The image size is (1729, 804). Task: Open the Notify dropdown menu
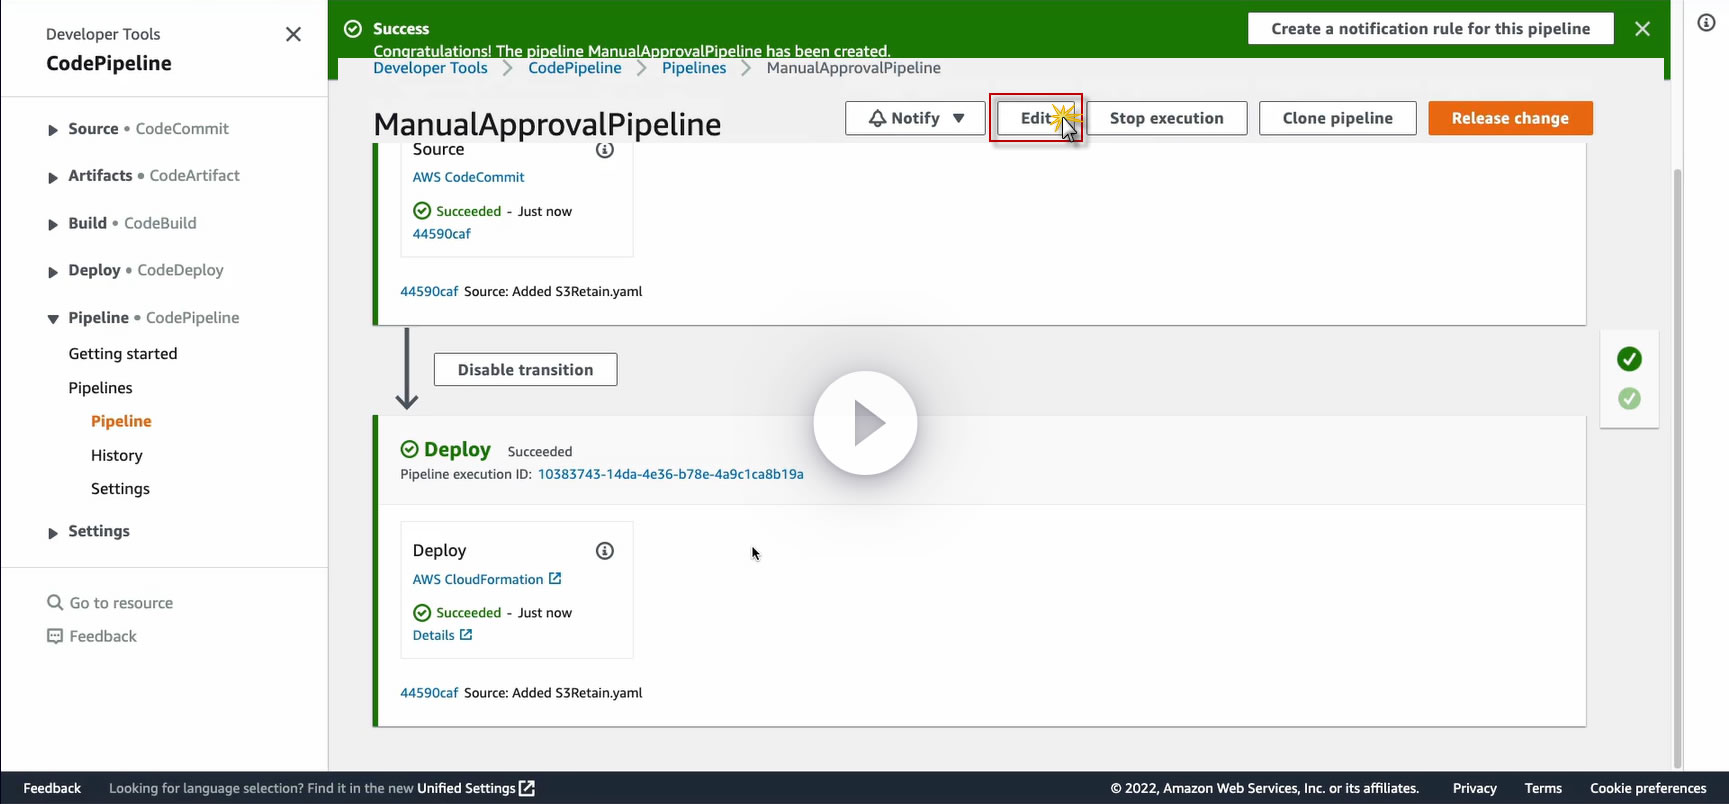pyautogui.click(x=915, y=118)
